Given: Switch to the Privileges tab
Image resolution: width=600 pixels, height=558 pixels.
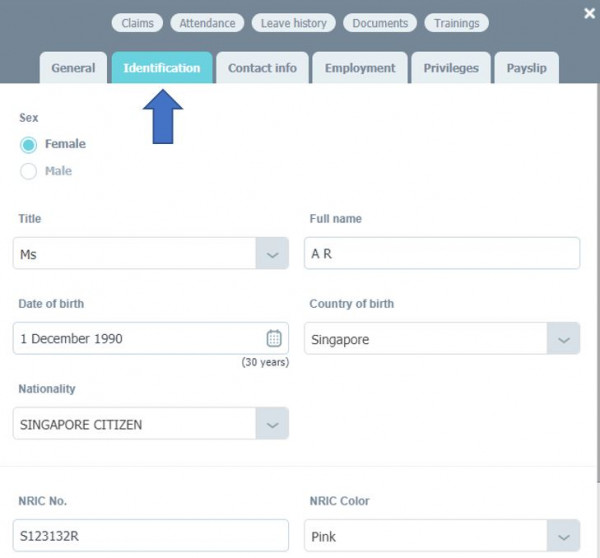Looking at the screenshot, I should coord(451,68).
